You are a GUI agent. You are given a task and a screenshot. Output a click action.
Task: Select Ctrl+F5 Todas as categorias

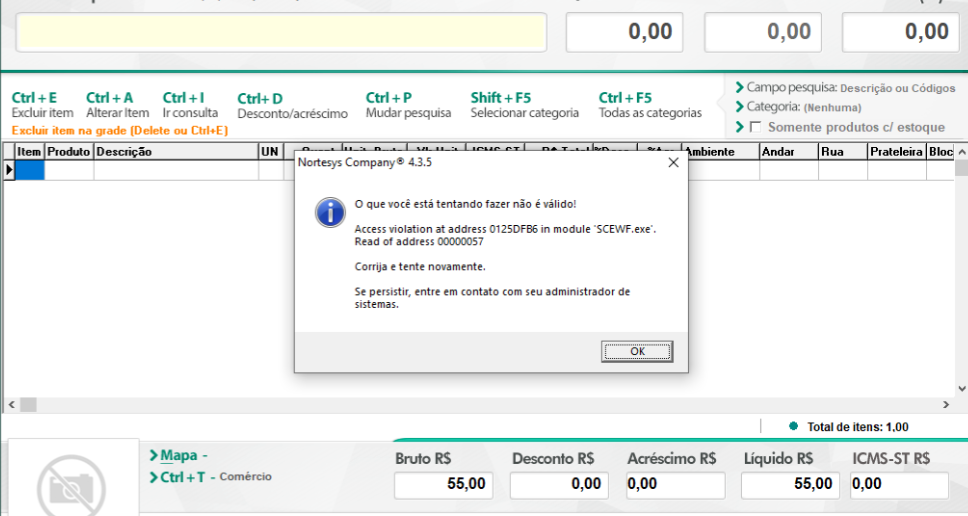point(650,105)
